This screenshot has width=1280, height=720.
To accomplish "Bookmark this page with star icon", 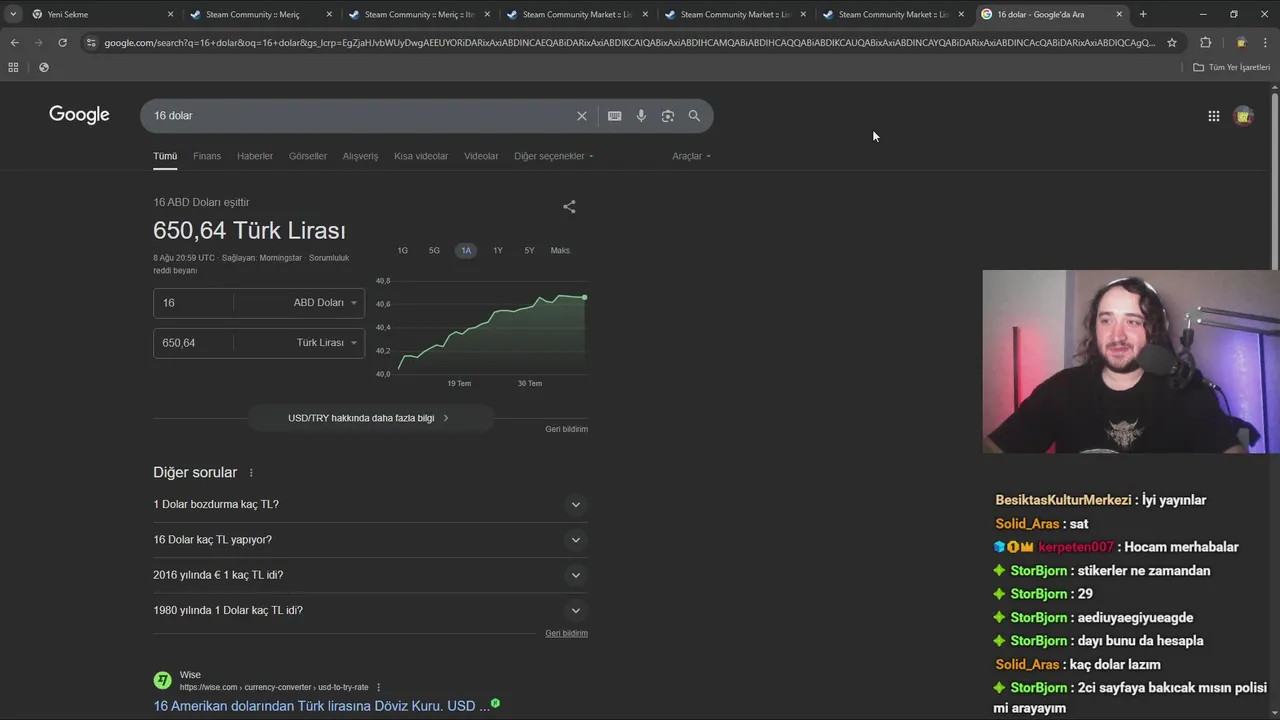I will coord(1172,43).
